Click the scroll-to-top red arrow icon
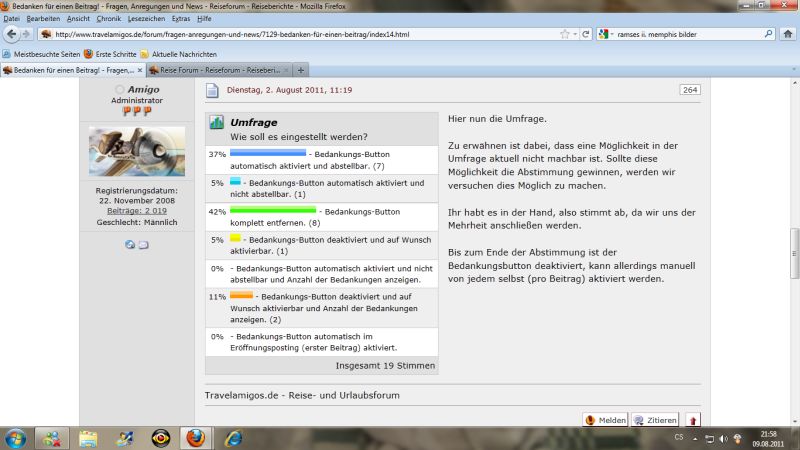Image resolution: width=800 pixels, height=450 pixels. tap(692, 420)
